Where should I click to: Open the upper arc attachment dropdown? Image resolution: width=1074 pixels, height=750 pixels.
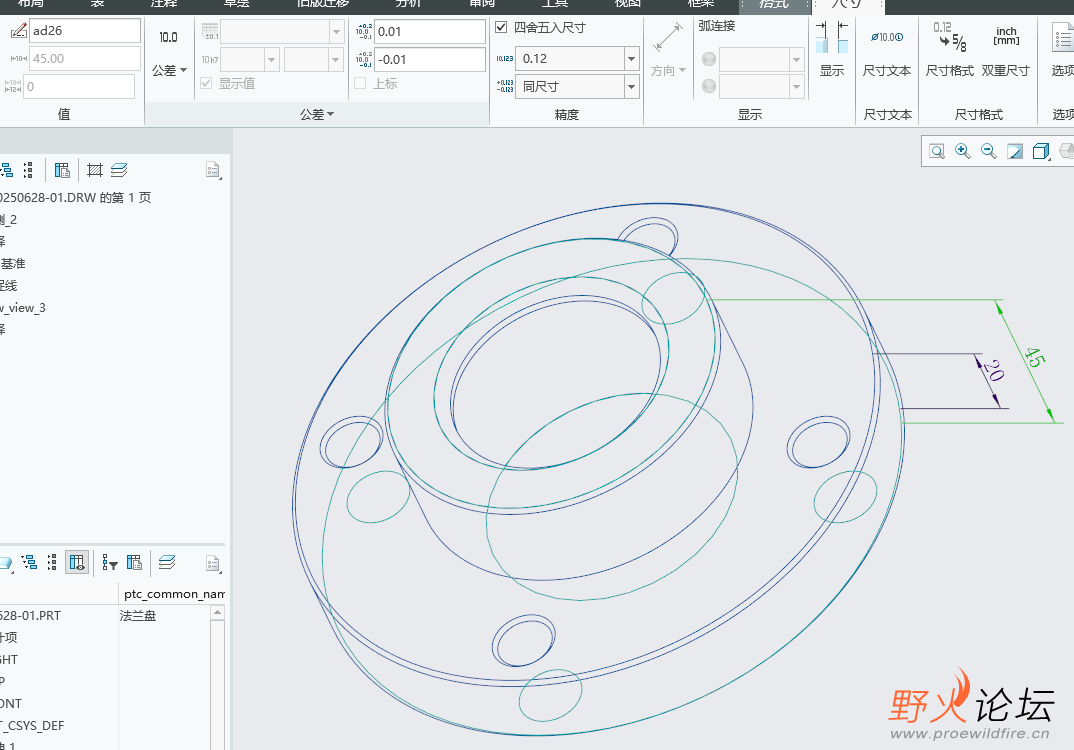(x=796, y=60)
